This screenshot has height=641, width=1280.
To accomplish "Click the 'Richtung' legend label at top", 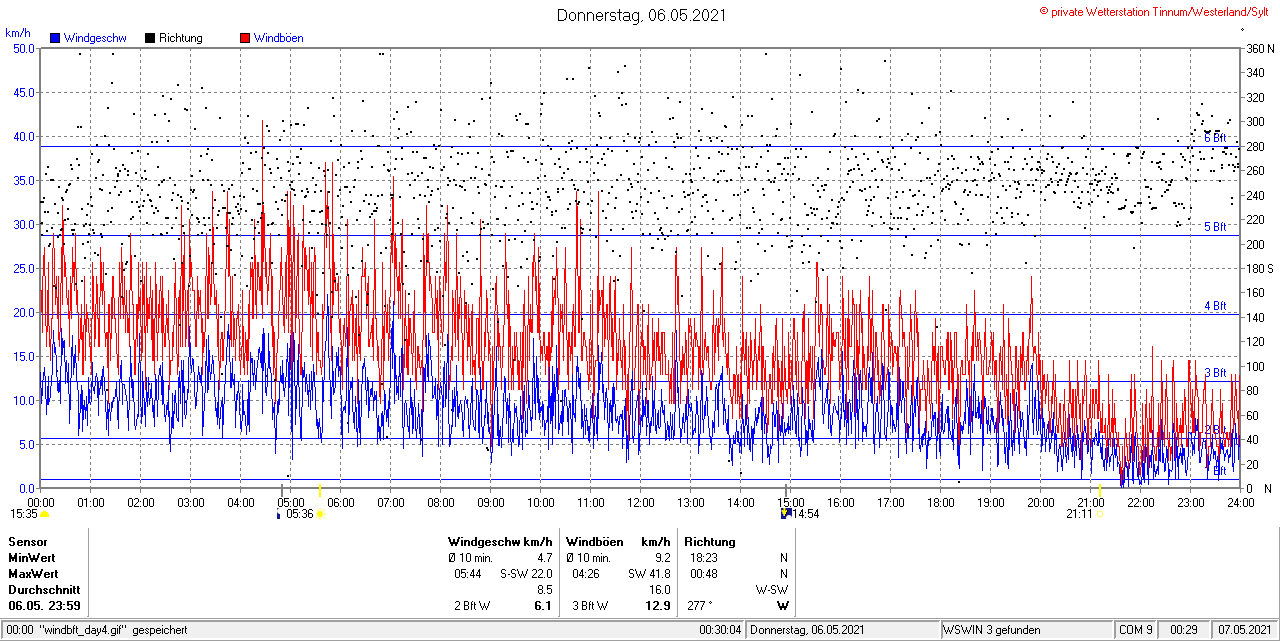I will click(180, 38).
